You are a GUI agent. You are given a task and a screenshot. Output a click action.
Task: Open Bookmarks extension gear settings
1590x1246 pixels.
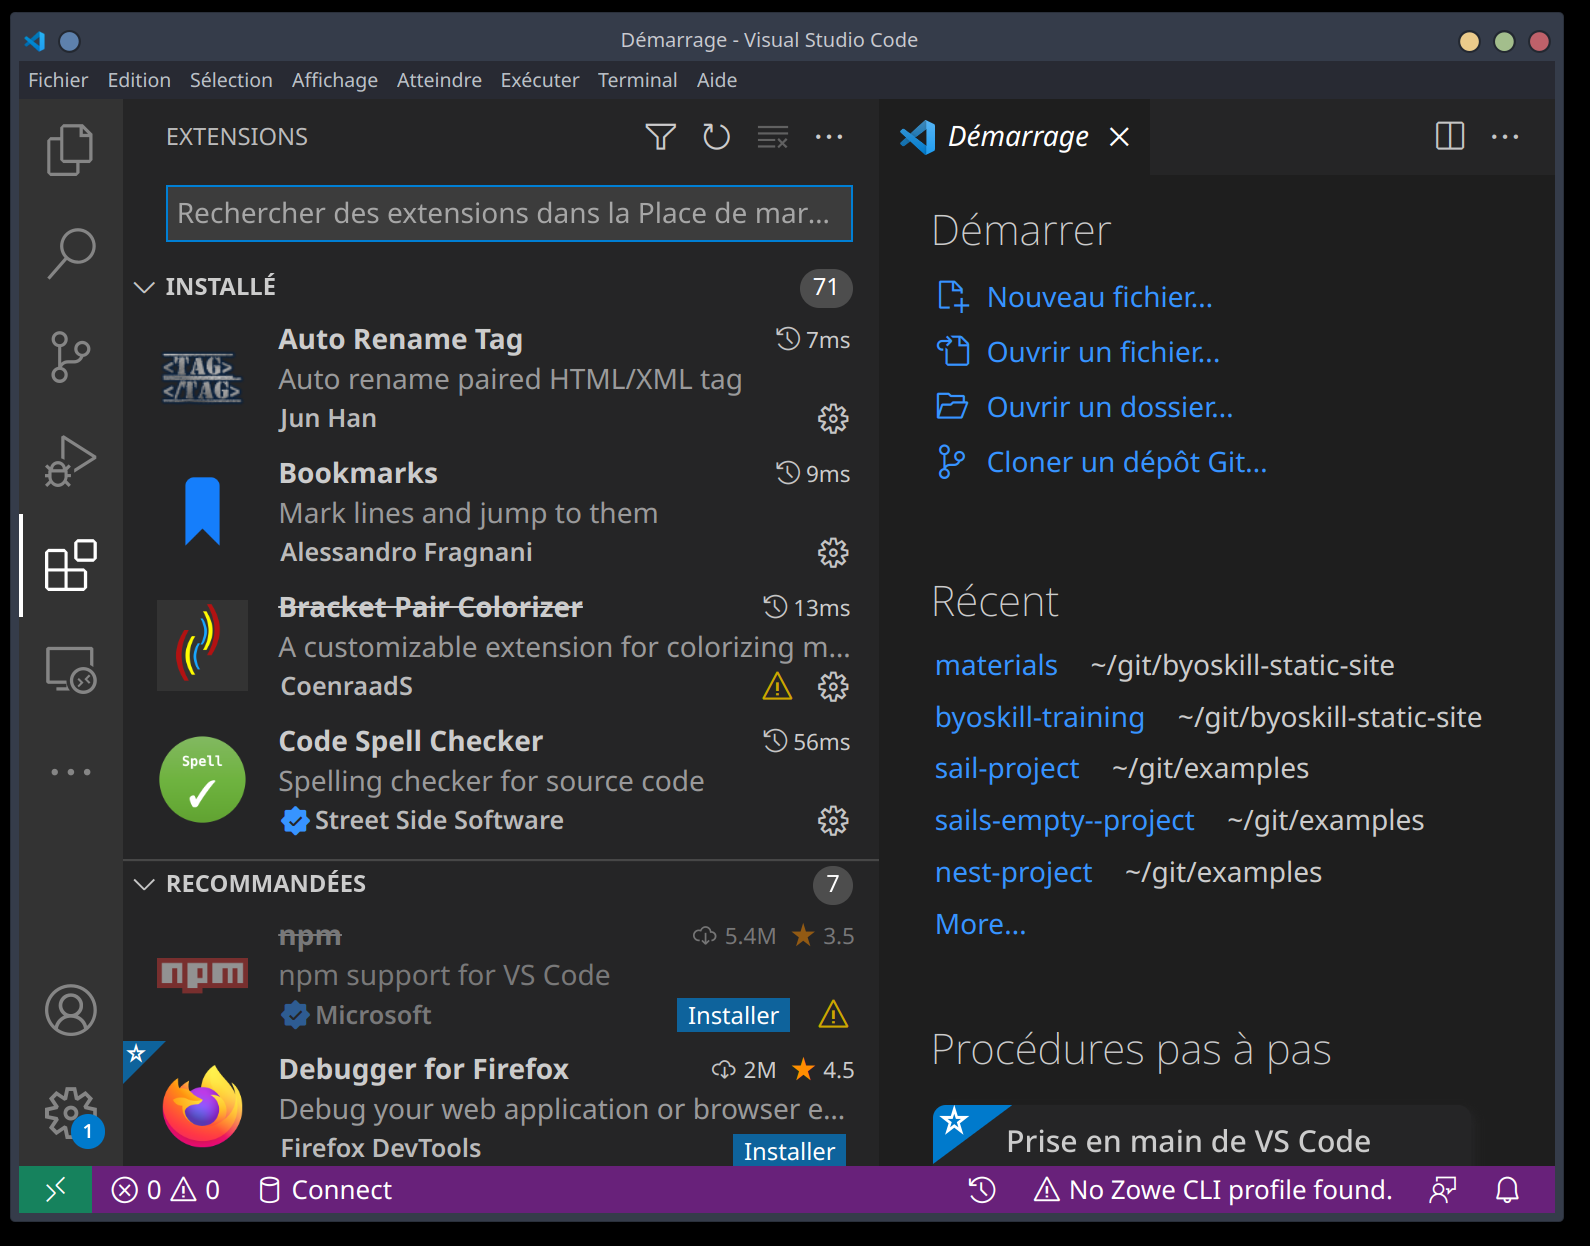point(833,553)
